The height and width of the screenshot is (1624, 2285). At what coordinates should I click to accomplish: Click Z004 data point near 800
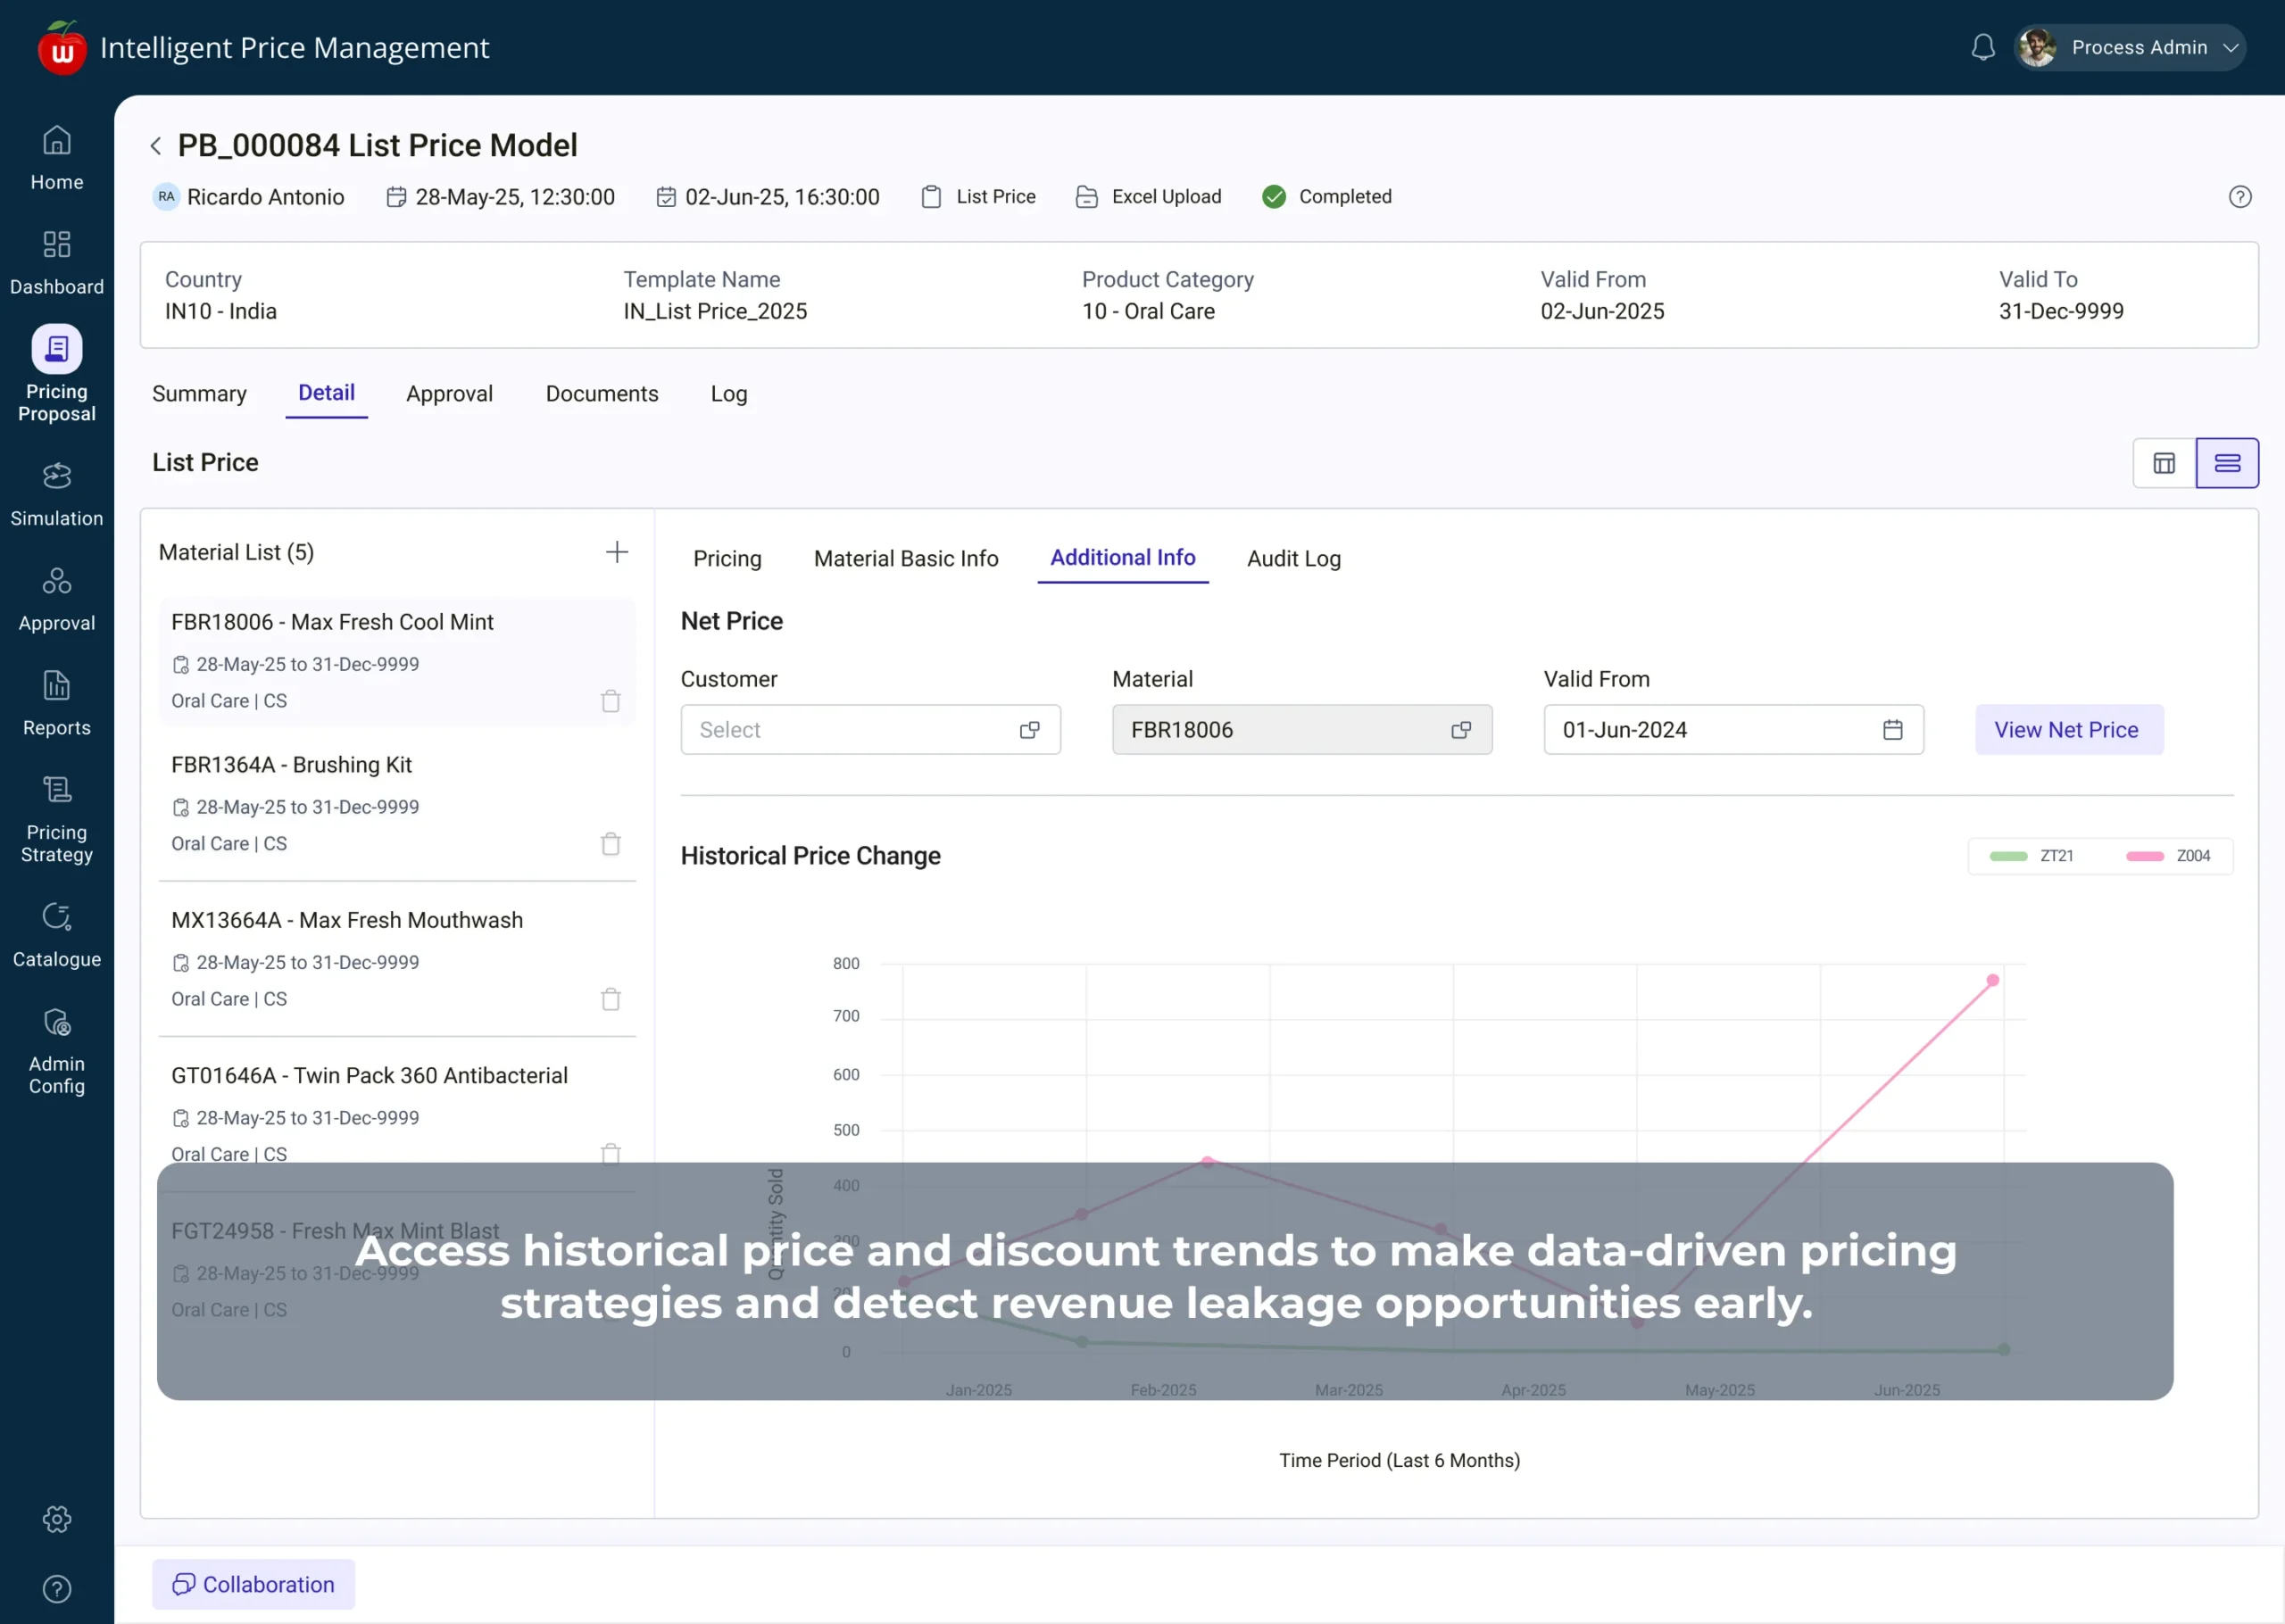coord(1992,980)
